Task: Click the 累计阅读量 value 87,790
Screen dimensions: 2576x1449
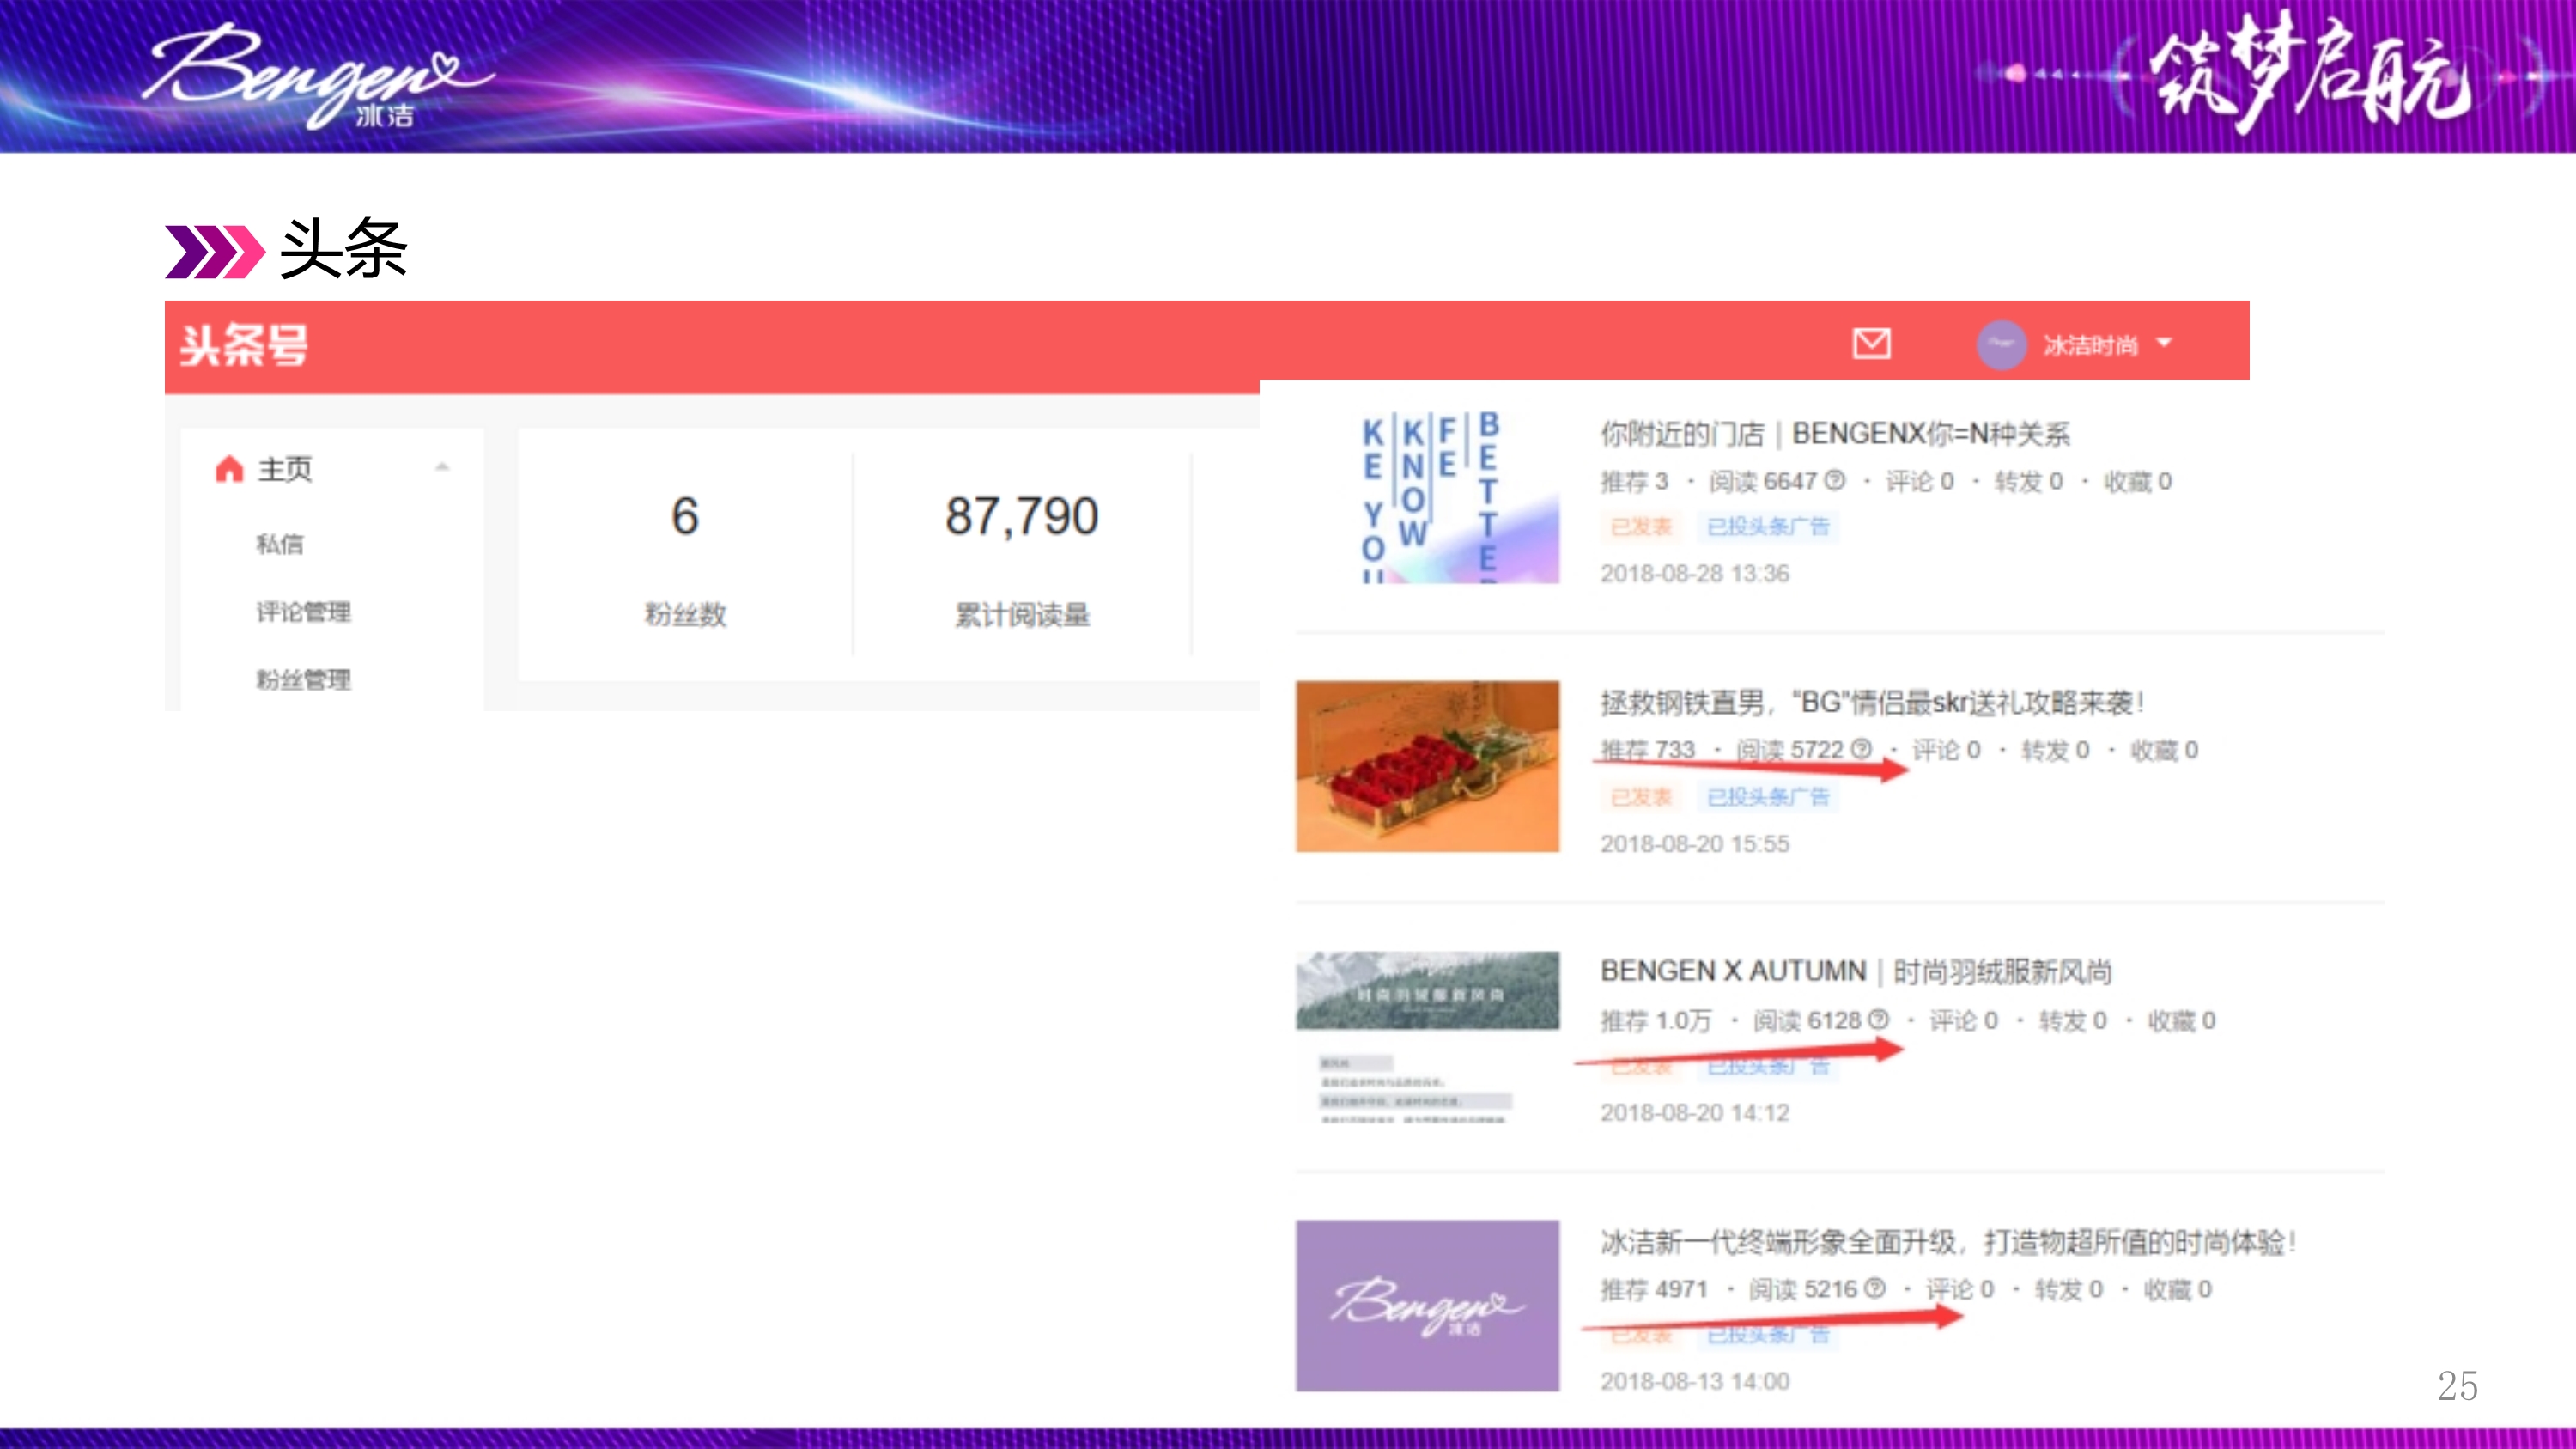Action: click(1022, 516)
